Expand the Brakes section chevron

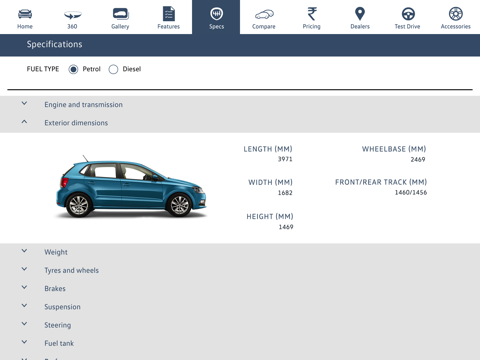[24, 287]
